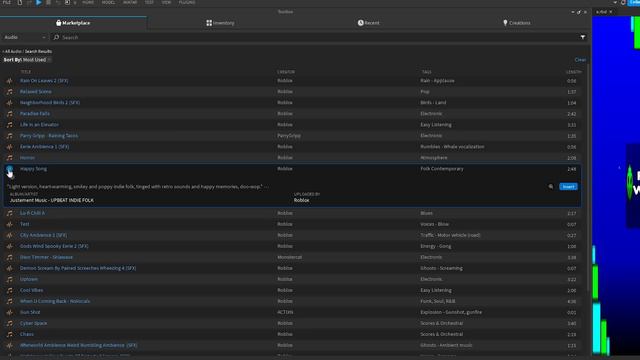Open the HOME ribbon tab

[88, 2]
